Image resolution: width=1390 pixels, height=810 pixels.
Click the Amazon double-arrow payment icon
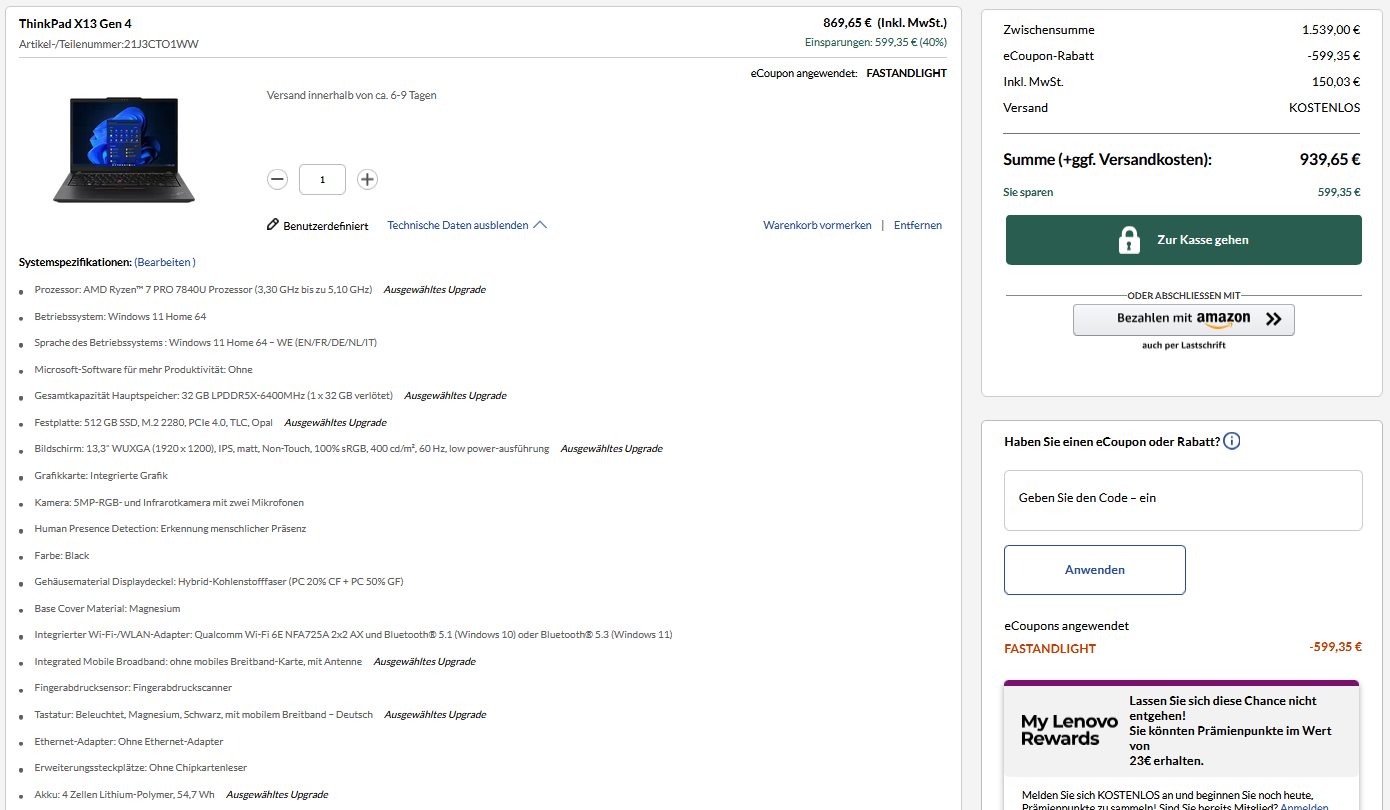pyautogui.click(x=1274, y=319)
